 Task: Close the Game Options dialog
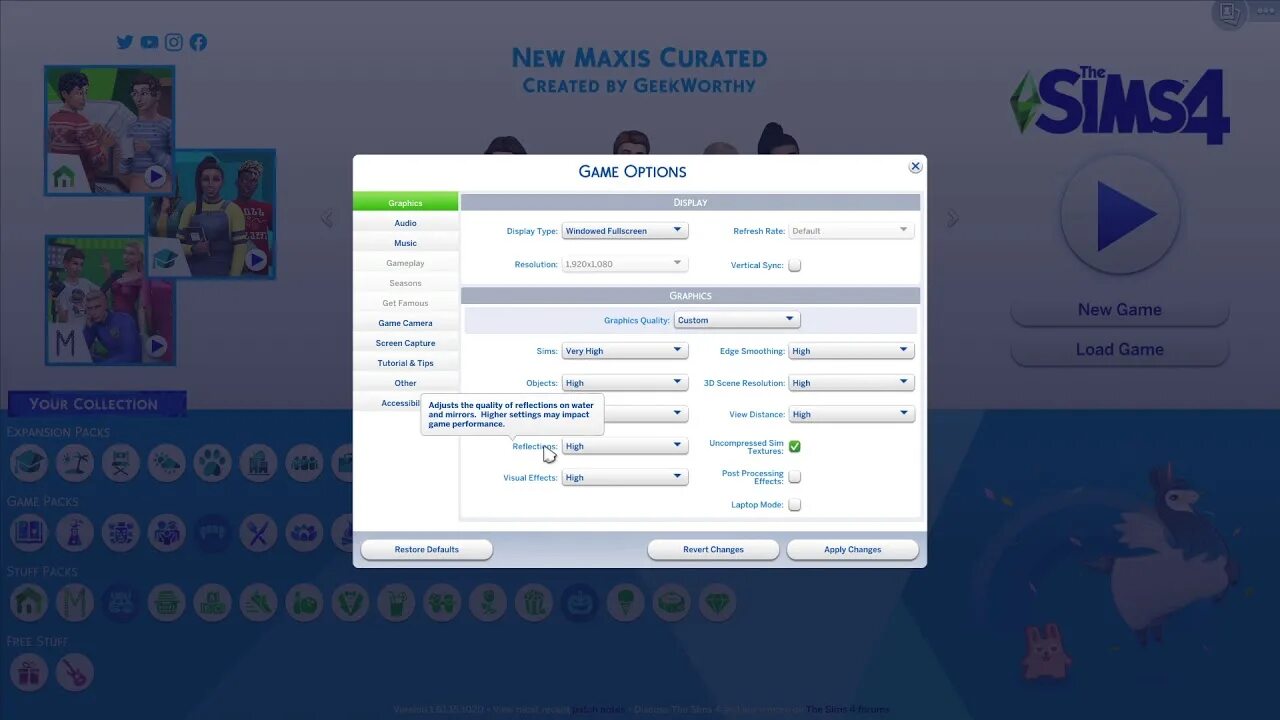914,167
